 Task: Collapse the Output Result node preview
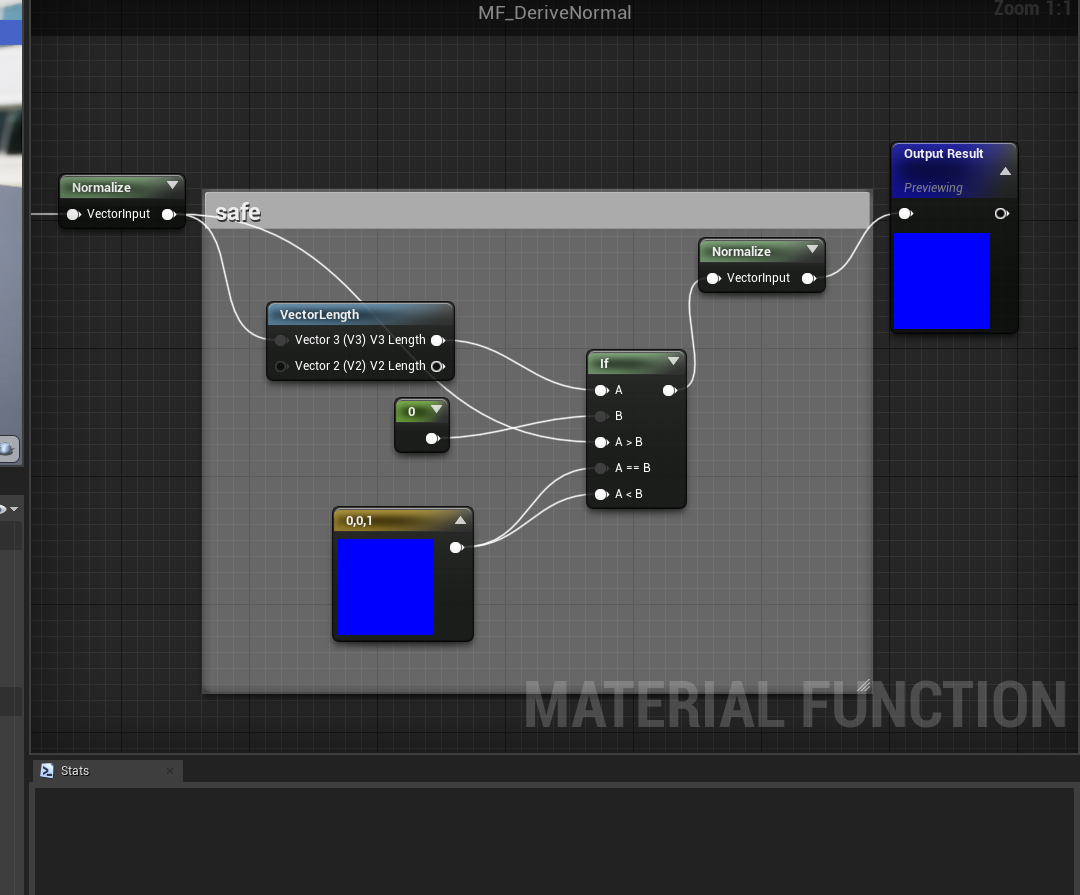coord(1005,172)
